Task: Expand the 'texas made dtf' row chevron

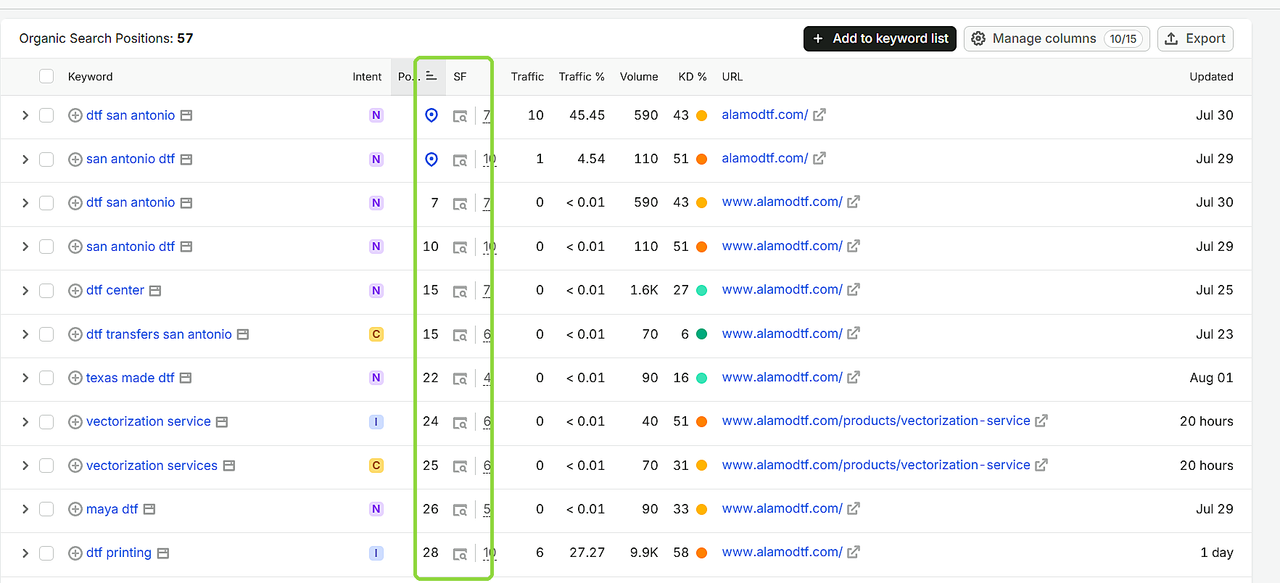Action: click(25, 378)
